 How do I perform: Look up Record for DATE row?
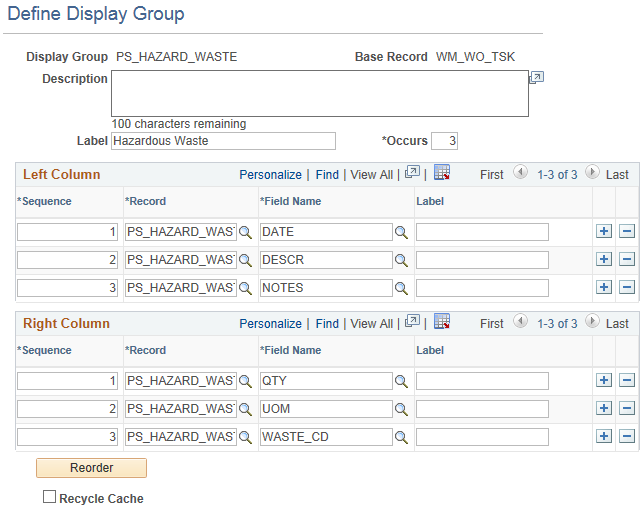coord(245,232)
